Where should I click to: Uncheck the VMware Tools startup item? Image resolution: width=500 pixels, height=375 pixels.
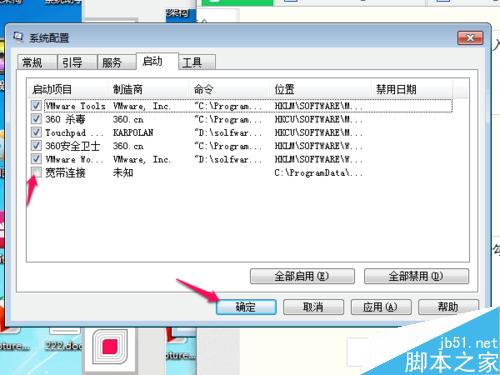pos(36,106)
